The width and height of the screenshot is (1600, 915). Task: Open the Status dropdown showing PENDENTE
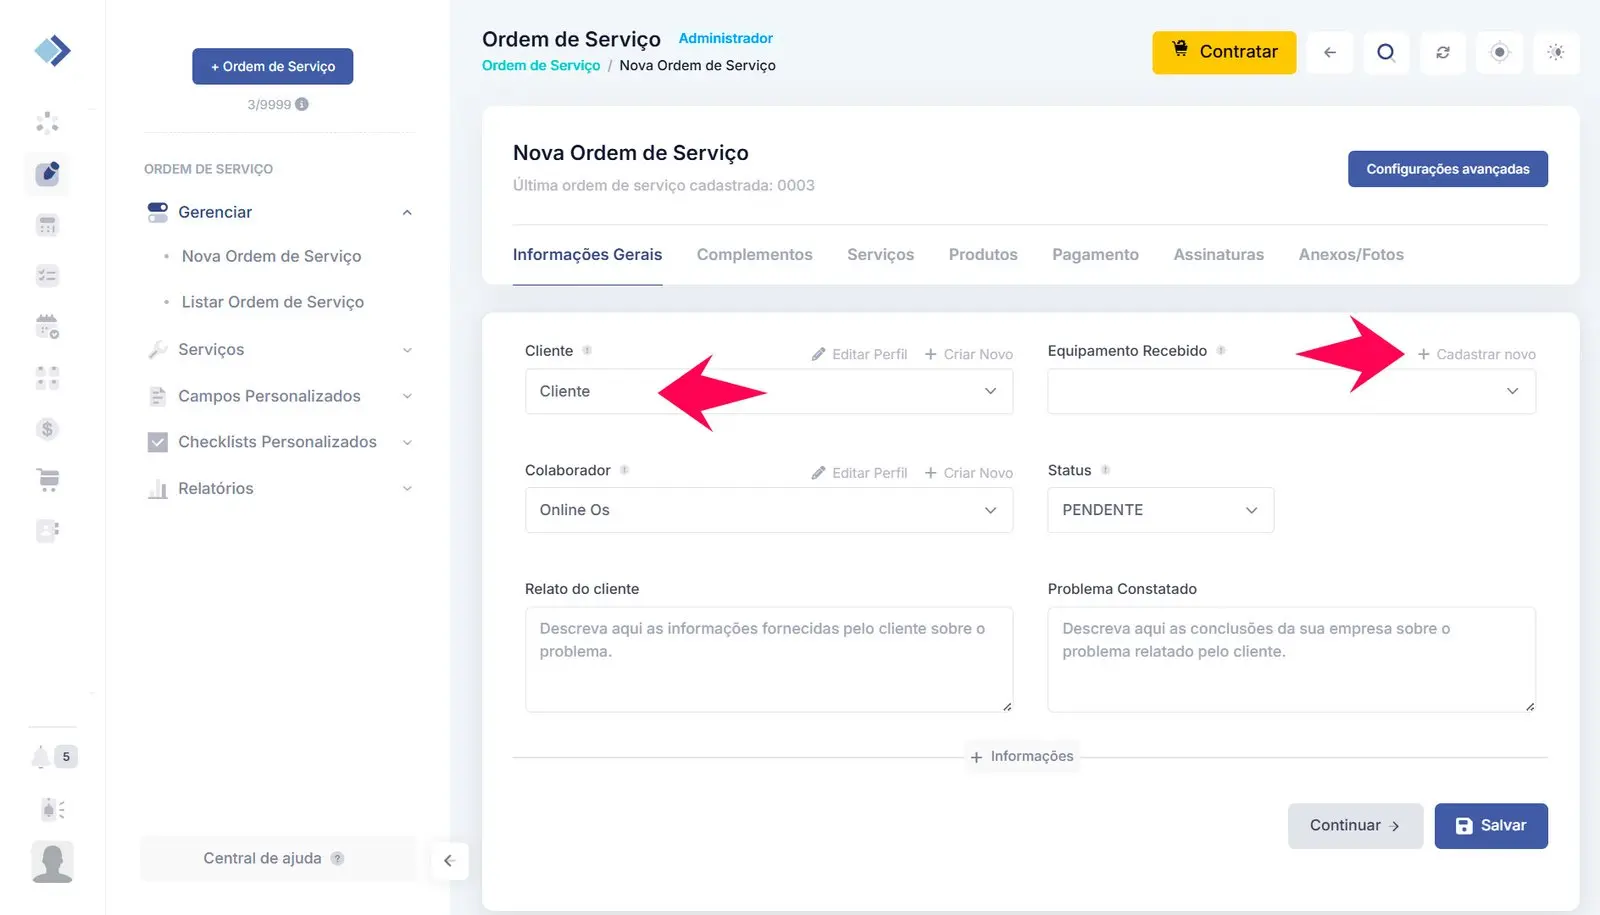[1160, 510]
